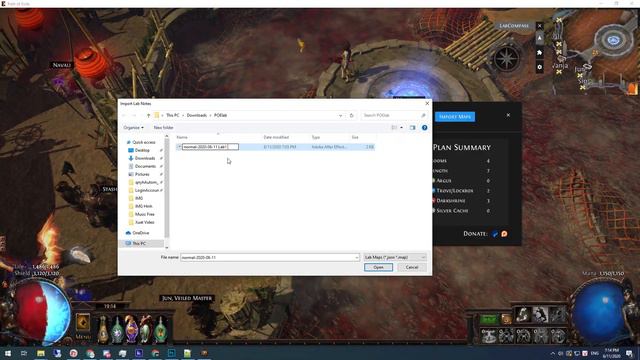
Task: Sort files by the Date modified column header
Action: (276, 137)
